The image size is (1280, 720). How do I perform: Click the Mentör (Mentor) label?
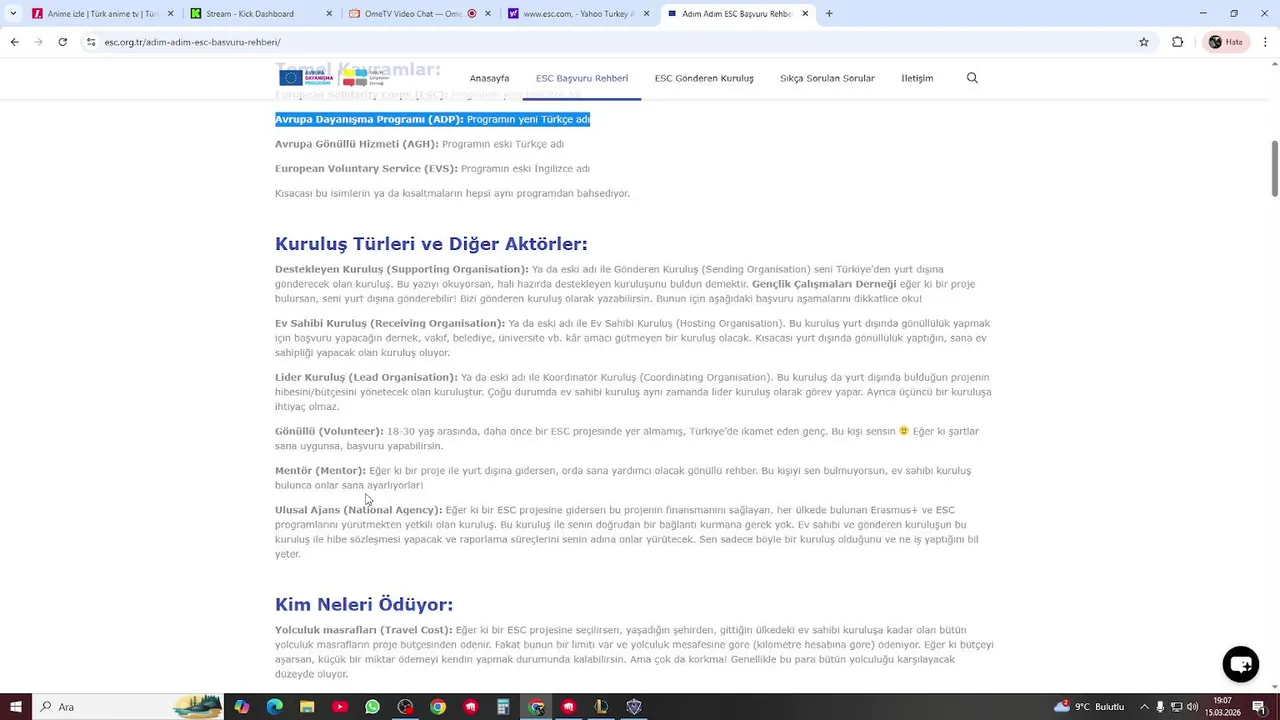pos(320,470)
